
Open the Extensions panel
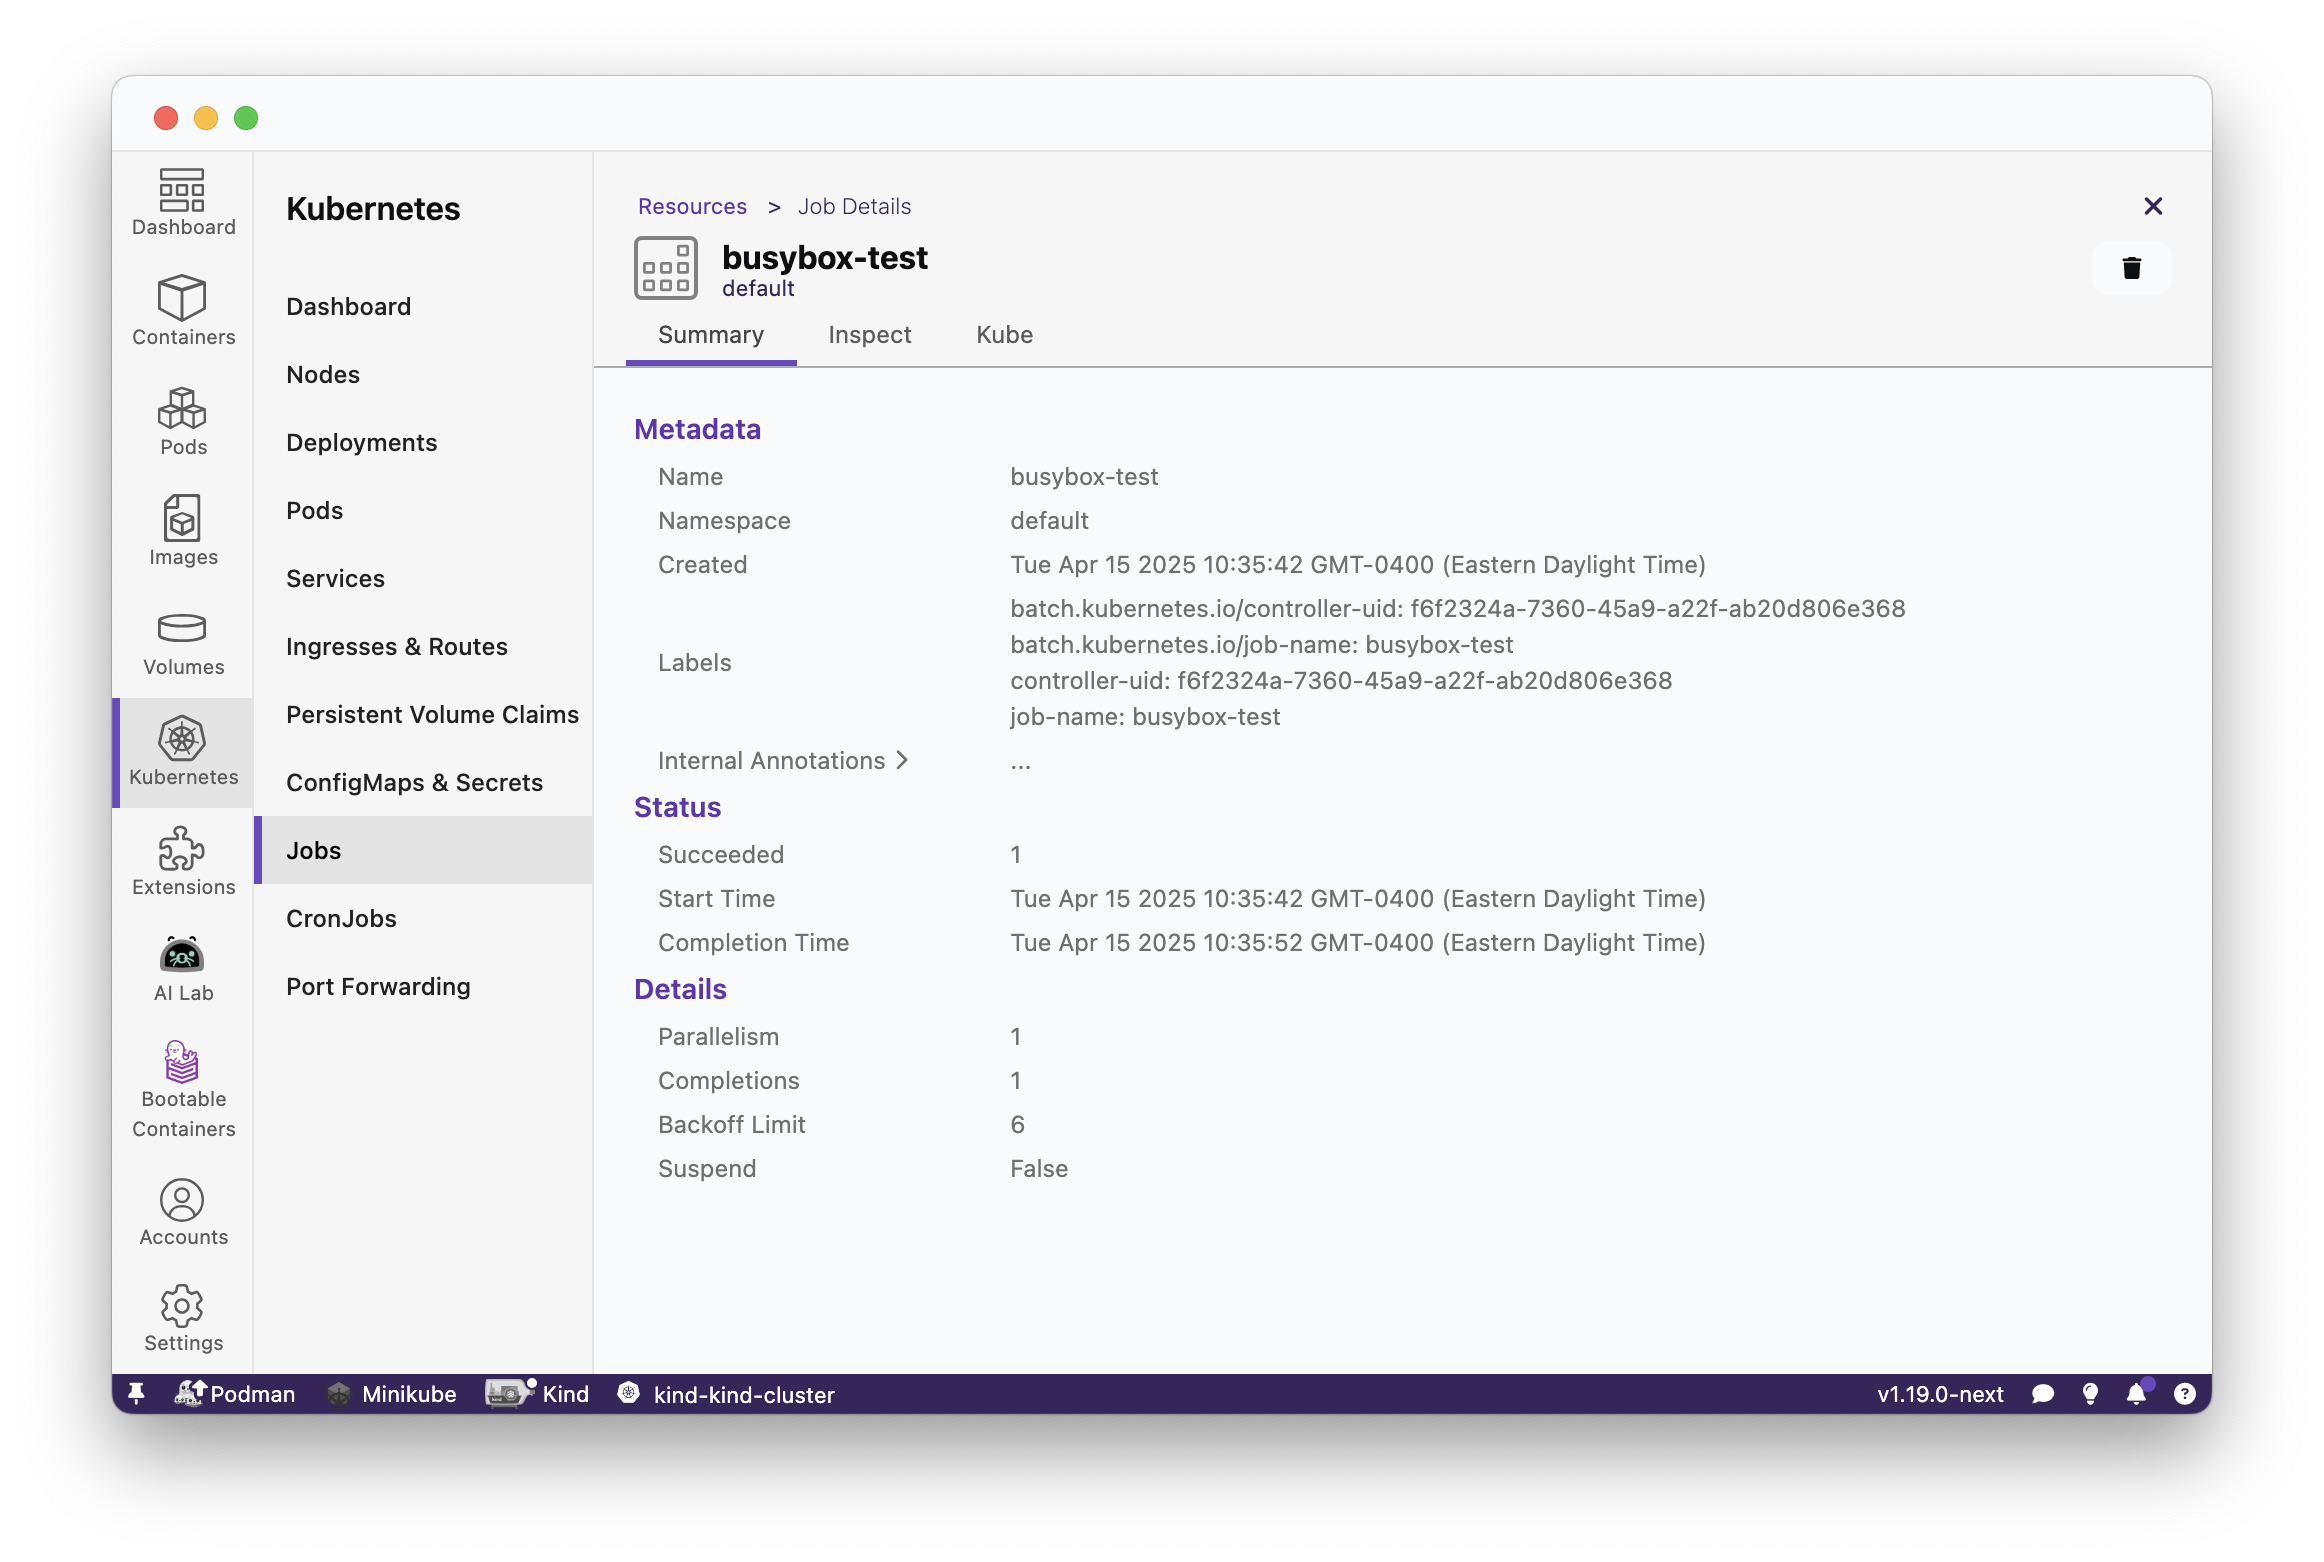(x=182, y=858)
